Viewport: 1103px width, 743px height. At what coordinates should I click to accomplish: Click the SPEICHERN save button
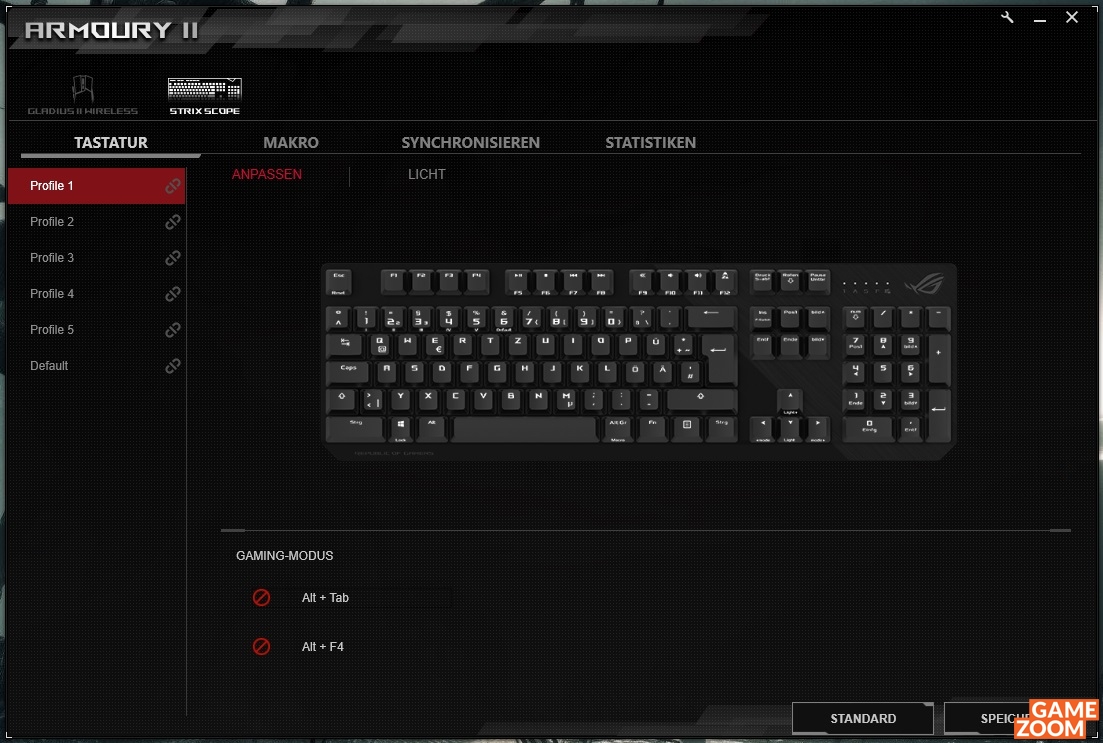click(1020, 718)
